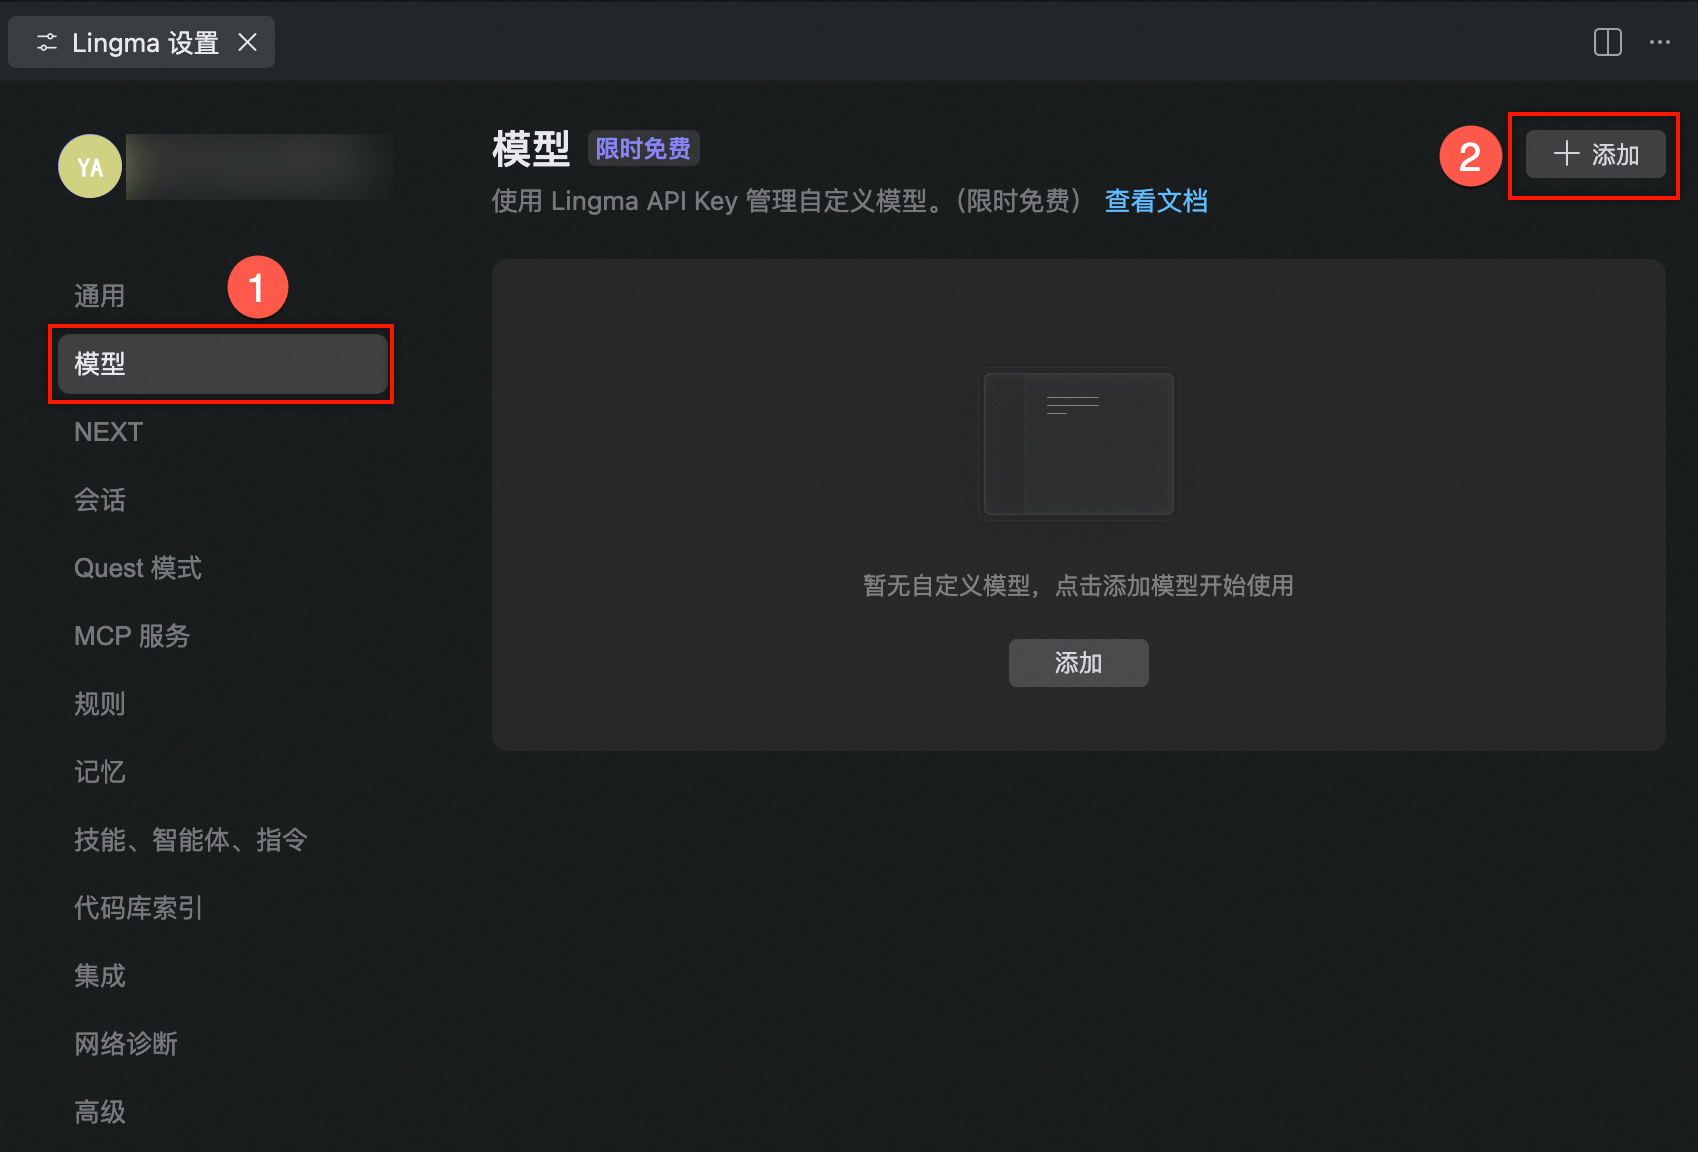1698x1152 pixels.
Task: Click the settings sliders icon in tab
Action: point(46,42)
